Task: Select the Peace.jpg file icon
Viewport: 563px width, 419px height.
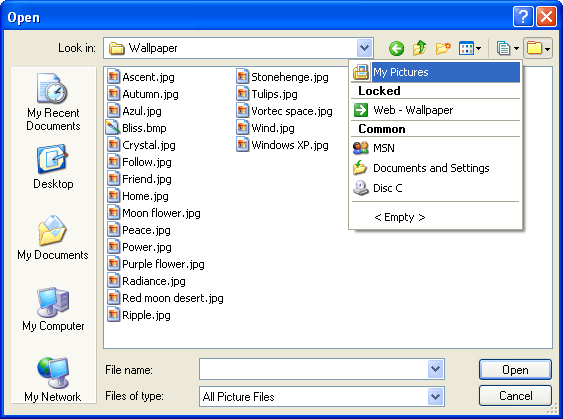Action: (113, 230)
